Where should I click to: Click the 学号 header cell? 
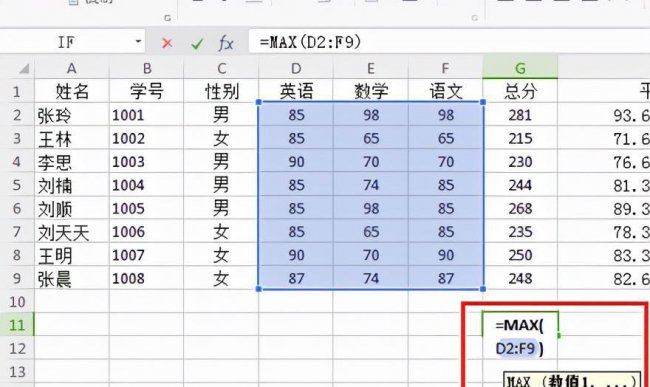point(146,91)
